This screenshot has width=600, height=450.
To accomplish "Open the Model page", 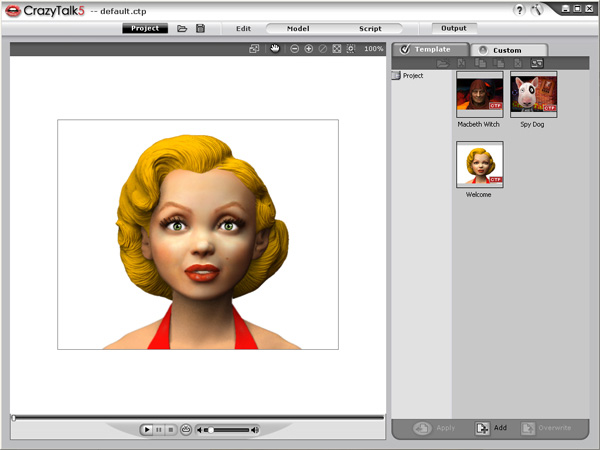I will (298, 28).
